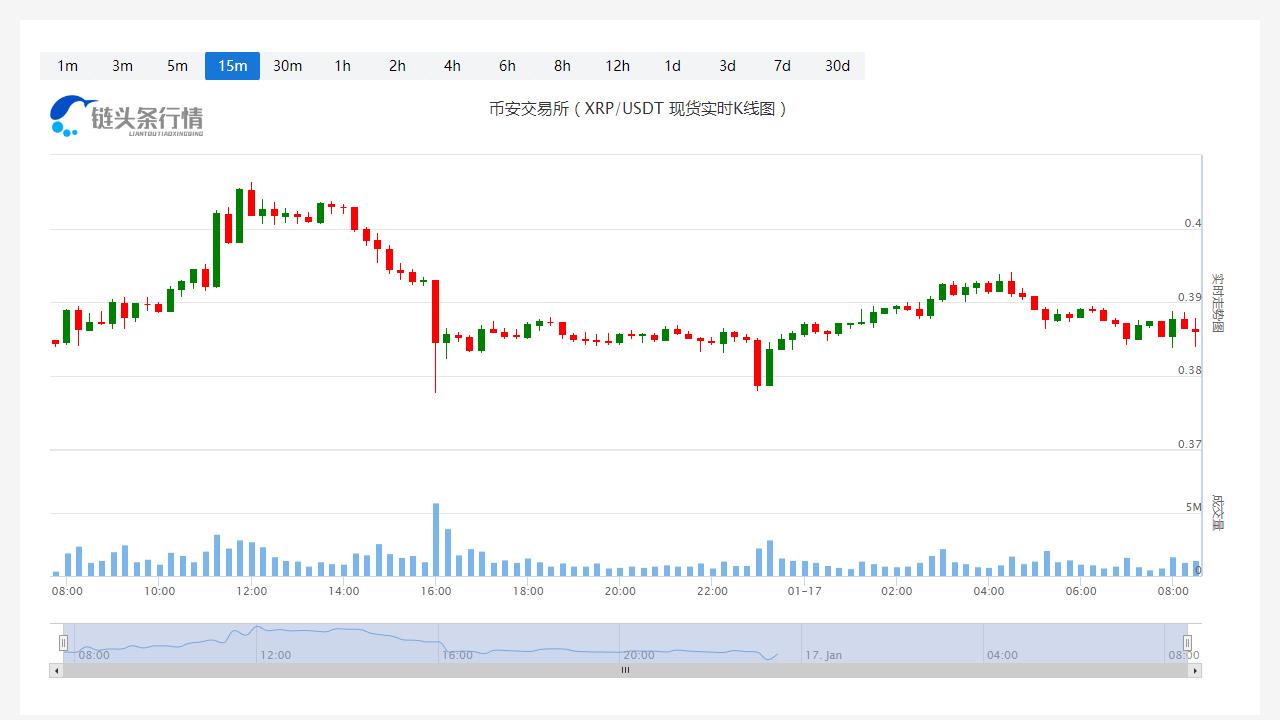1280x720 pixels.
Task: Click the XRP/USDT chart title
Action: pyautogui.click(x=638, y=108)
